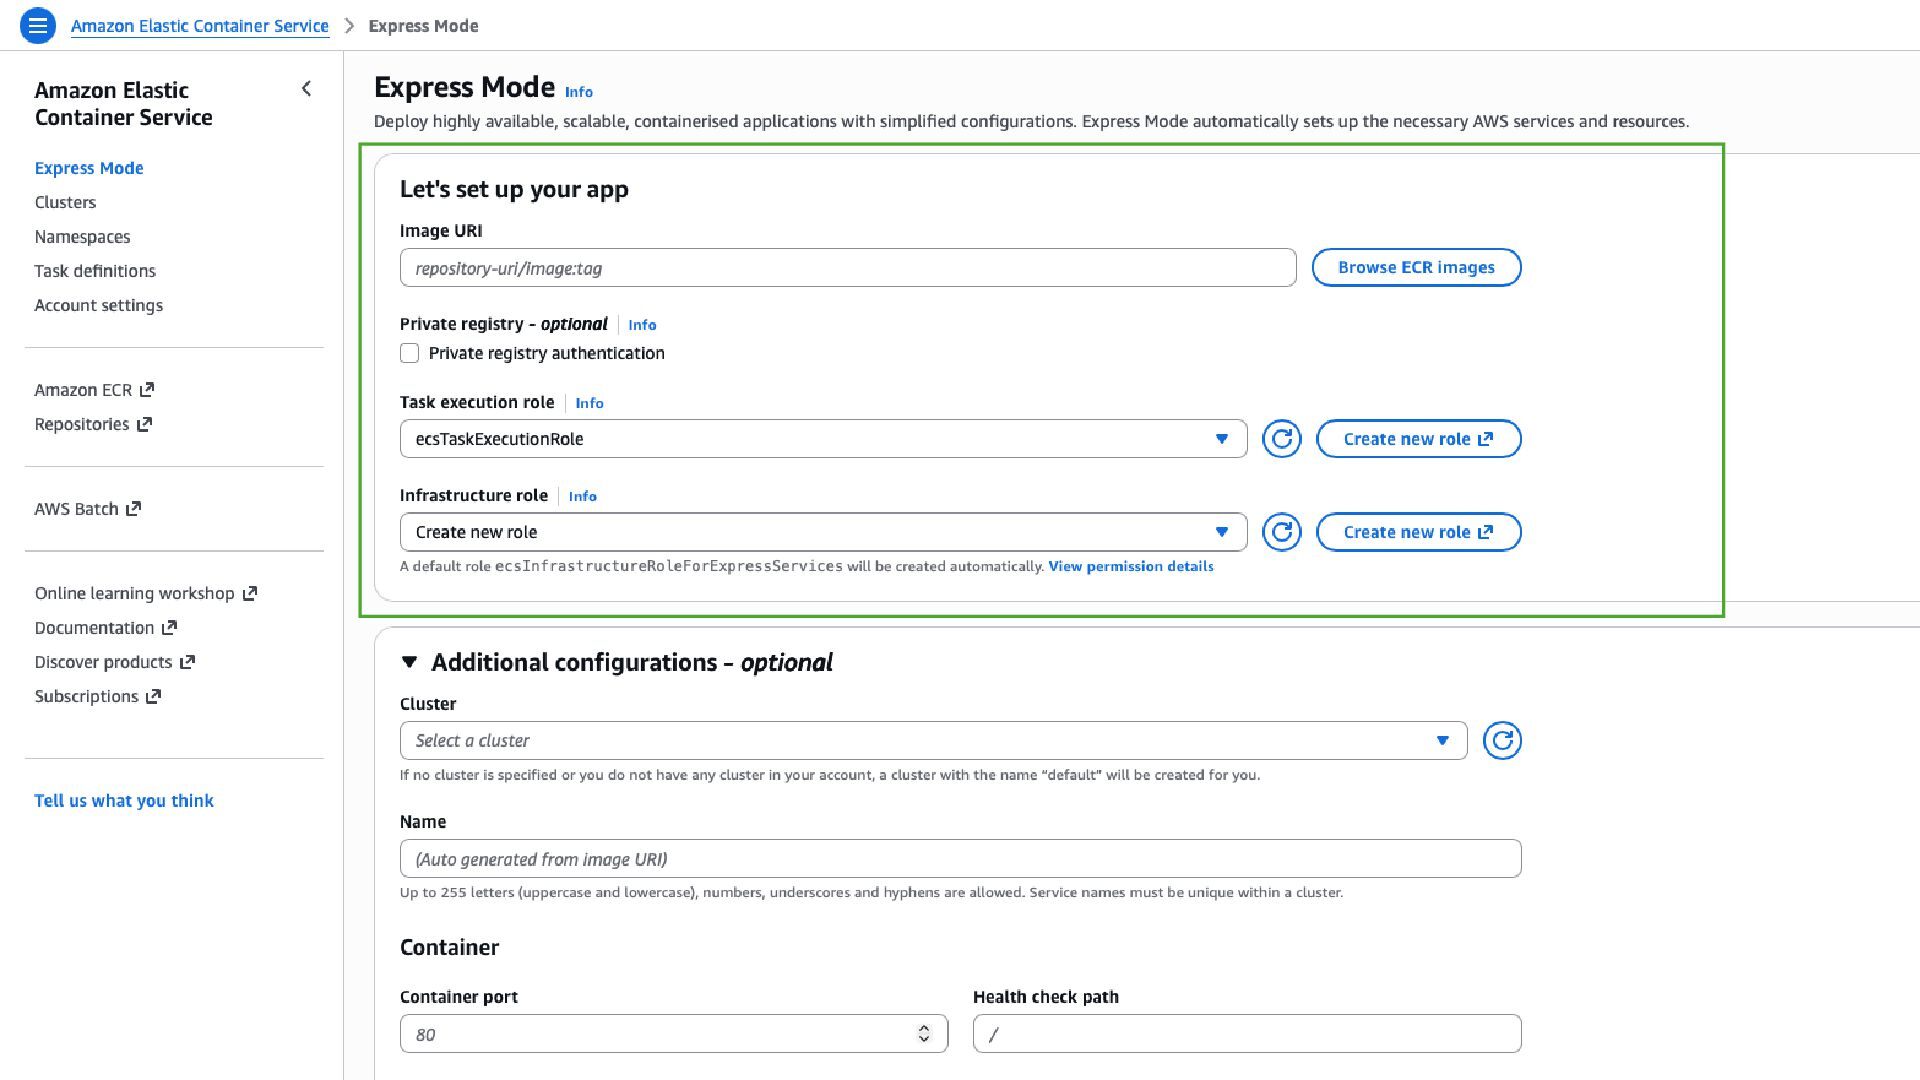
Task: Open Task definitions in sidebar
Action: 95,271
